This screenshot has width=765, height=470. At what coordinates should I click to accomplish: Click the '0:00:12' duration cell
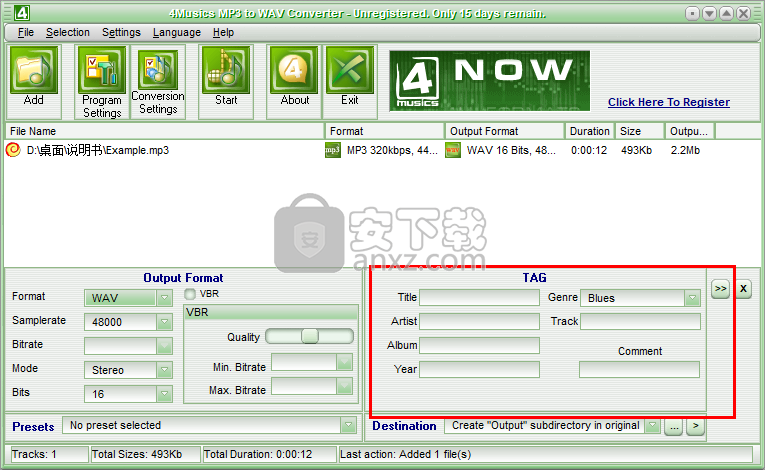[x=589, y=150]
